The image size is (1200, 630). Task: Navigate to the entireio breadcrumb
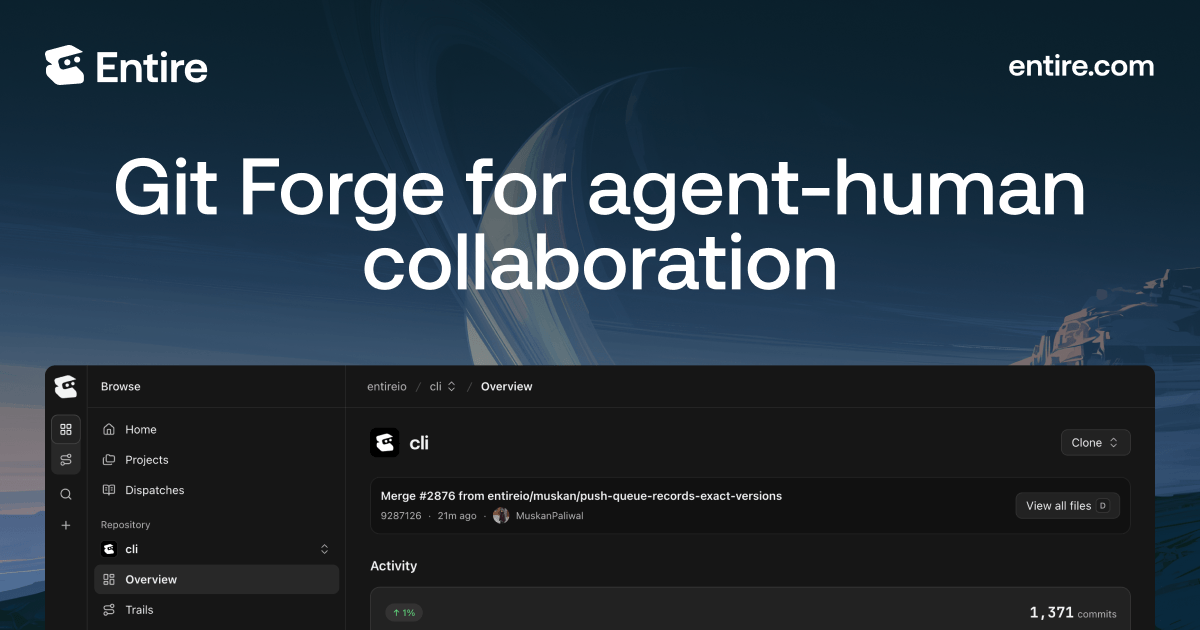coord(388,387)
